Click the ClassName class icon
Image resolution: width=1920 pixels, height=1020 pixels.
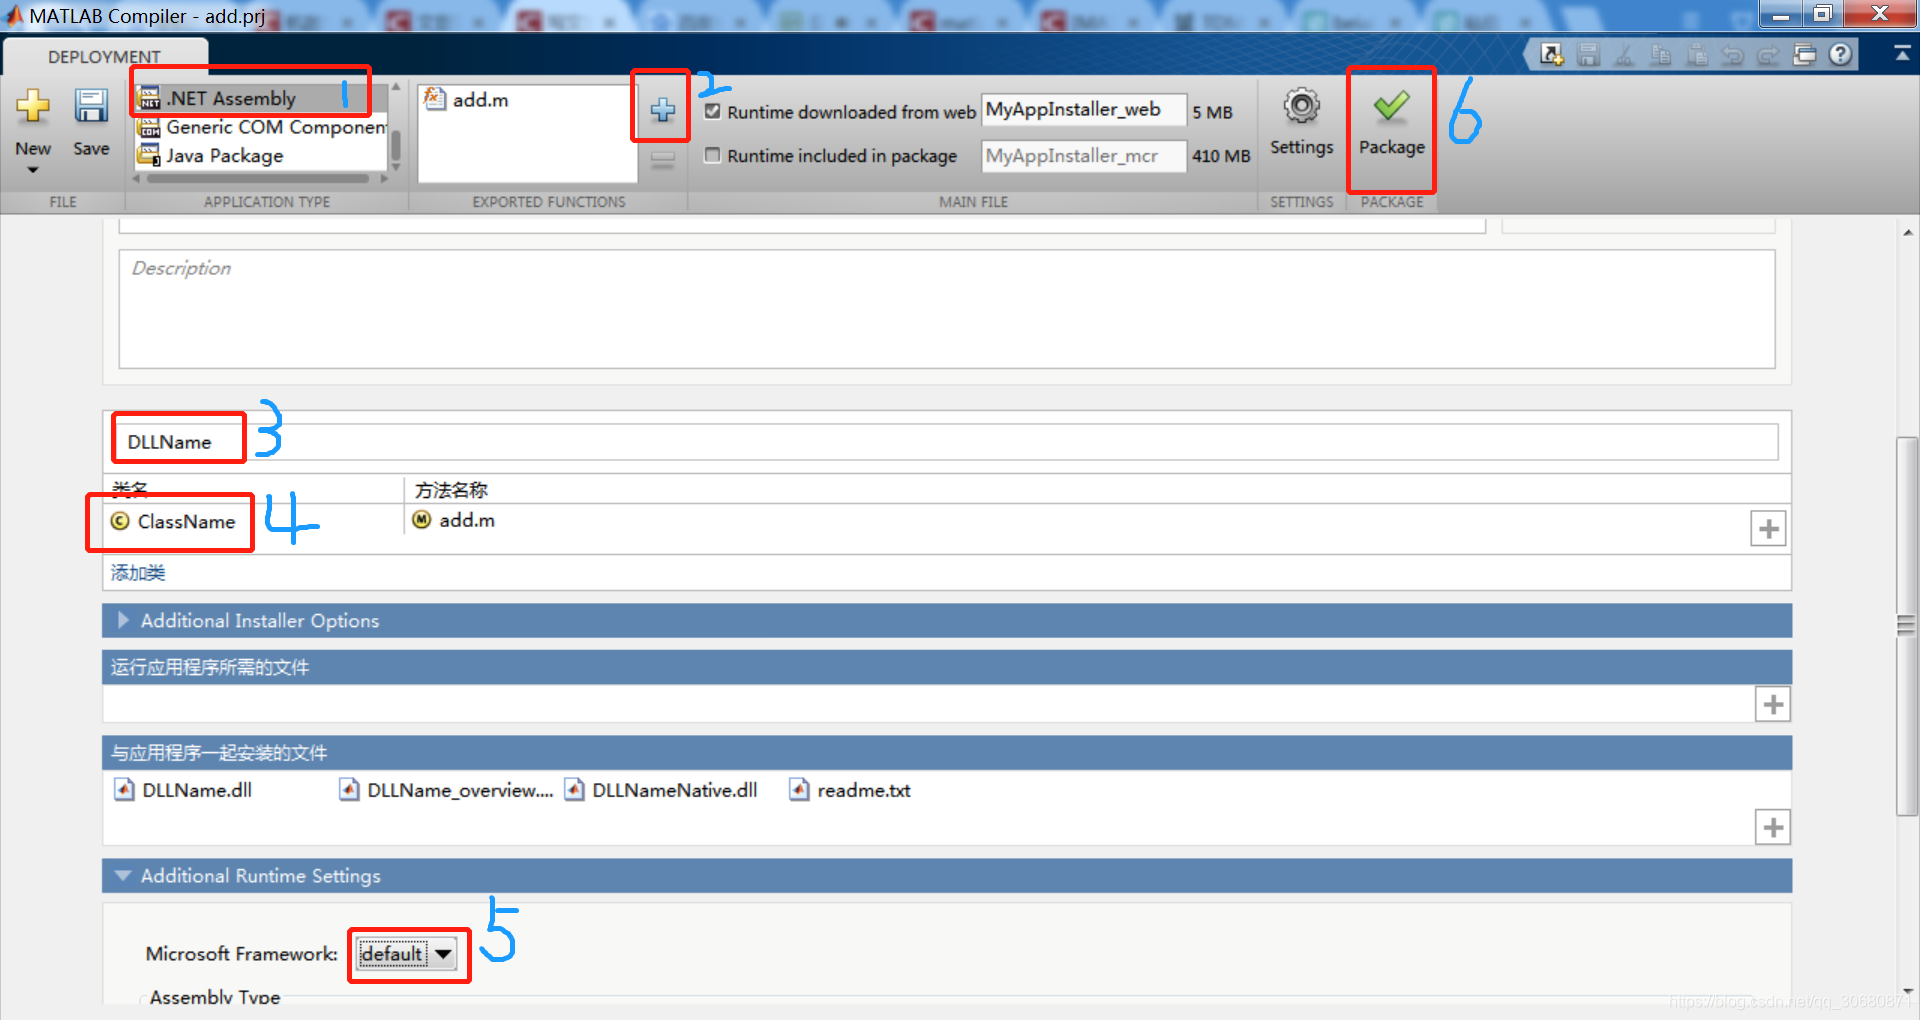[x=120, y=521]
